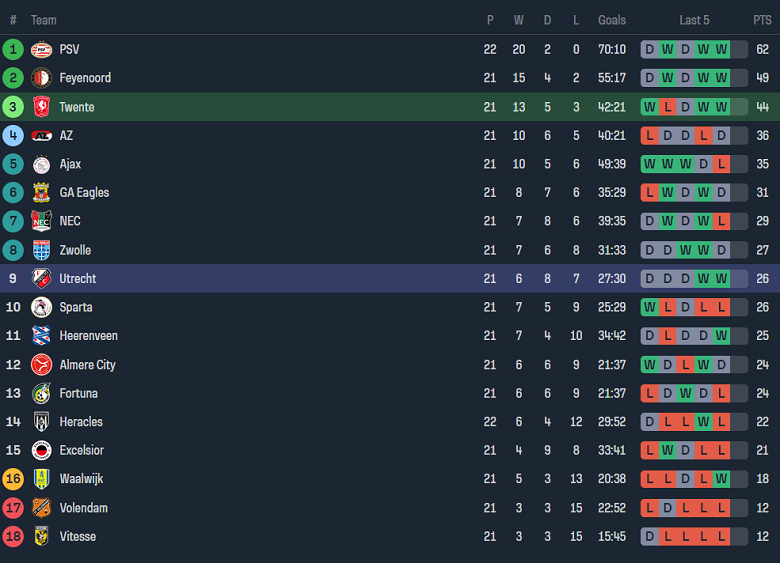Click the Heerenveen club logo
This screenshot has width=780, height=563.
(41, 336)
